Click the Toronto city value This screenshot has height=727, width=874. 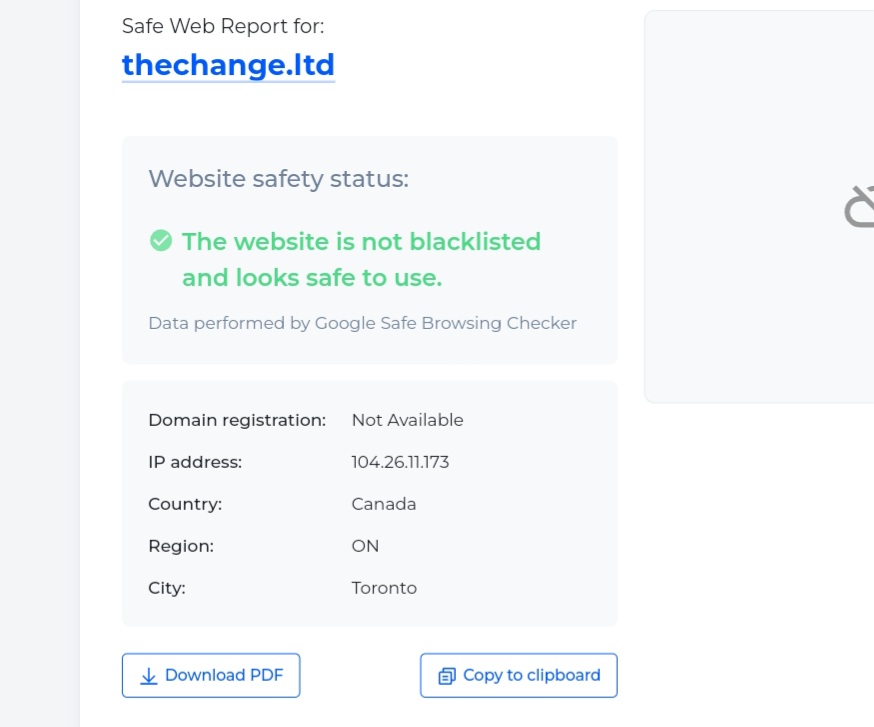coord(384,588)
